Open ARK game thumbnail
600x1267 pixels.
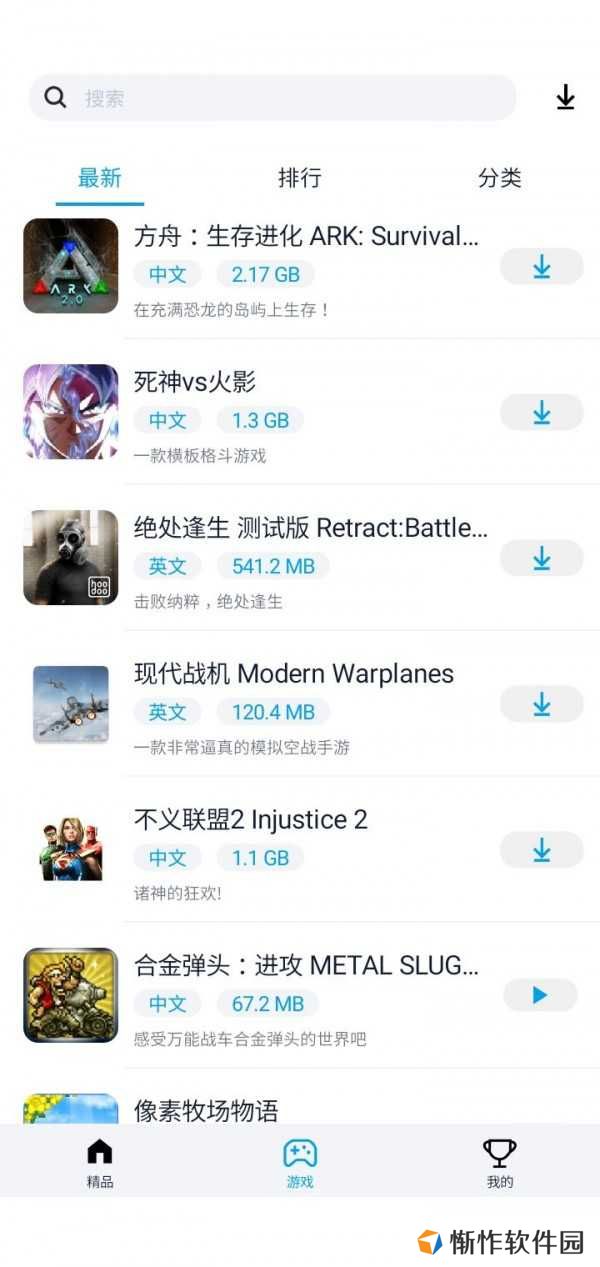(71, 266)
